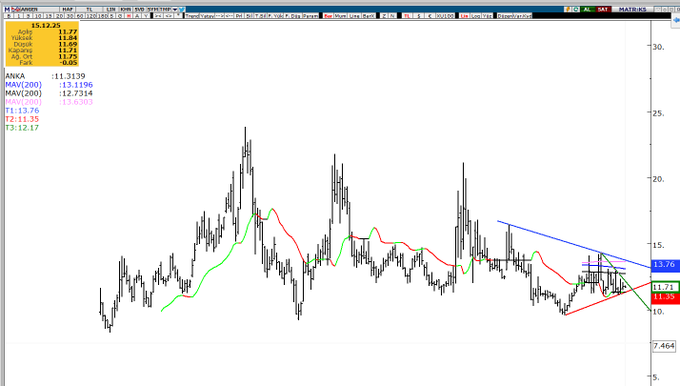Viewport: 680px width, 386px height.
Task: Click the TL field in title bar
Action: coord(89,9)
